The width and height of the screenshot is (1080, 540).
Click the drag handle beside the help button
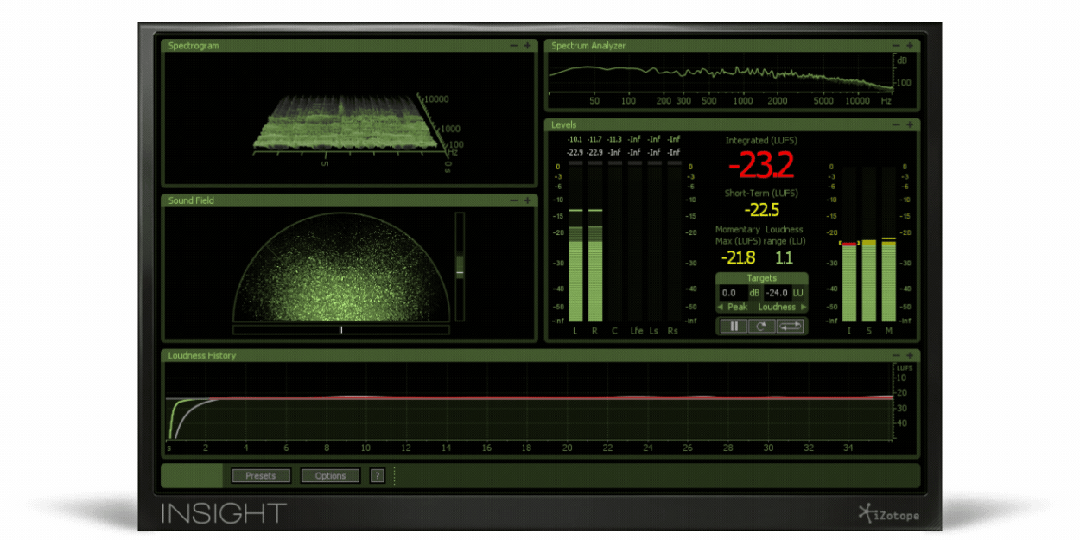394,476
